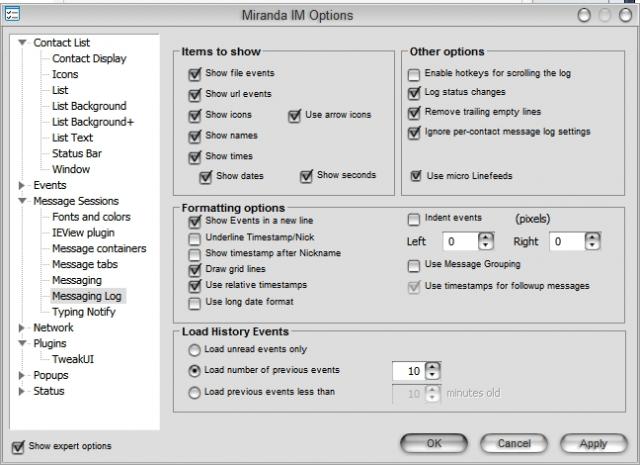640x465 pixels.
Task: Toggle Show url events checkbox
Action: pos(195,95)
